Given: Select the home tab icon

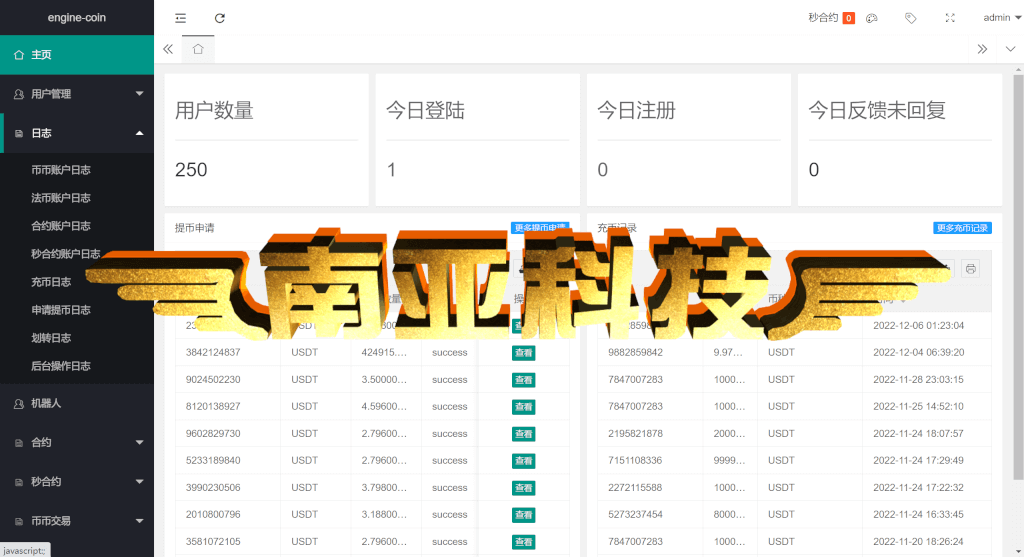Looking at the screenshot, I should point(198,49).
